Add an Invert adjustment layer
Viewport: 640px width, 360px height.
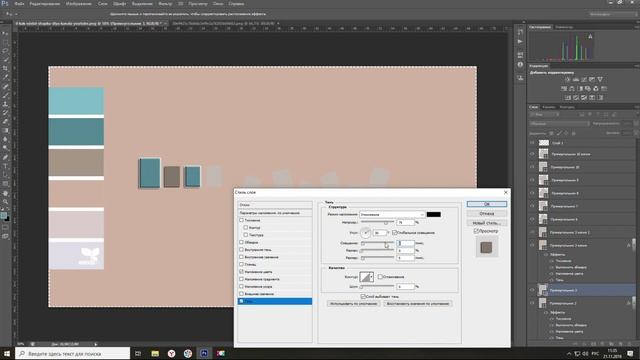(x=568, y=98)
